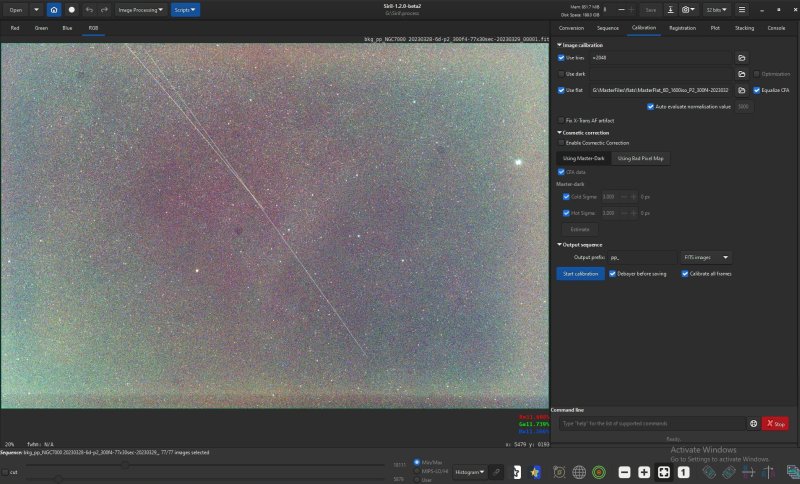
Task: Open the Histogram display mode dropdown
Action: pos(469,472)
